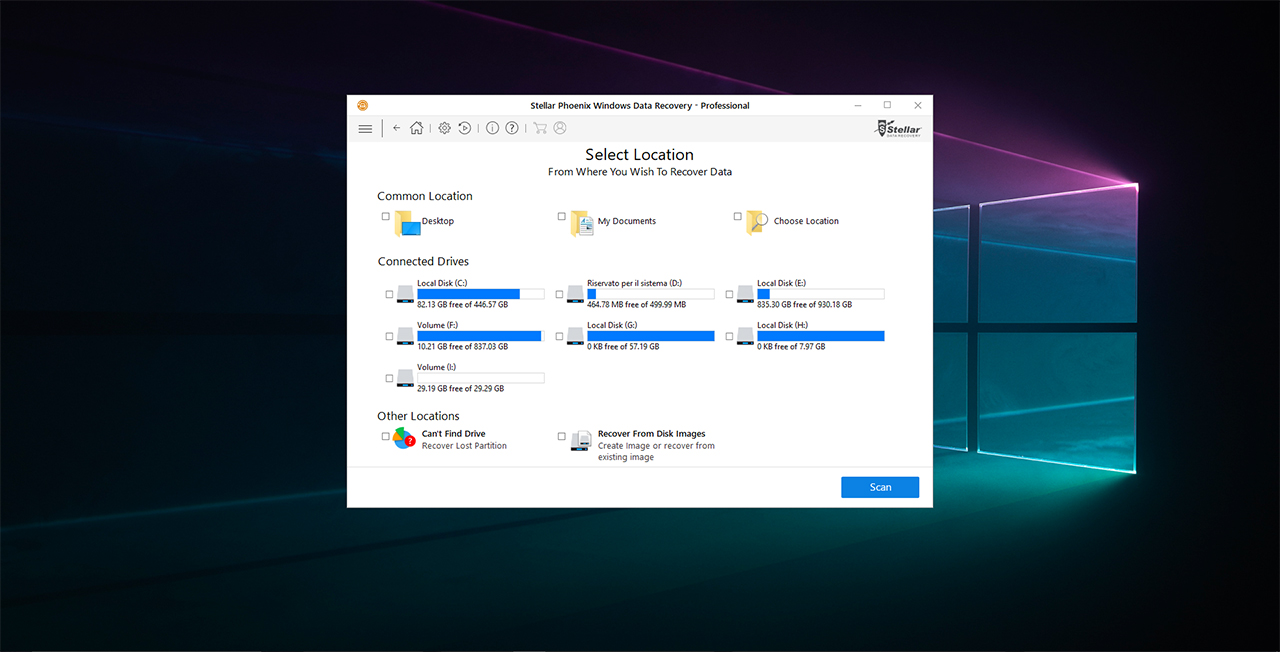The image size is (1280, 652).
Task: Click the Volume (I:) usage bar
Action: [x=481, y=378]
